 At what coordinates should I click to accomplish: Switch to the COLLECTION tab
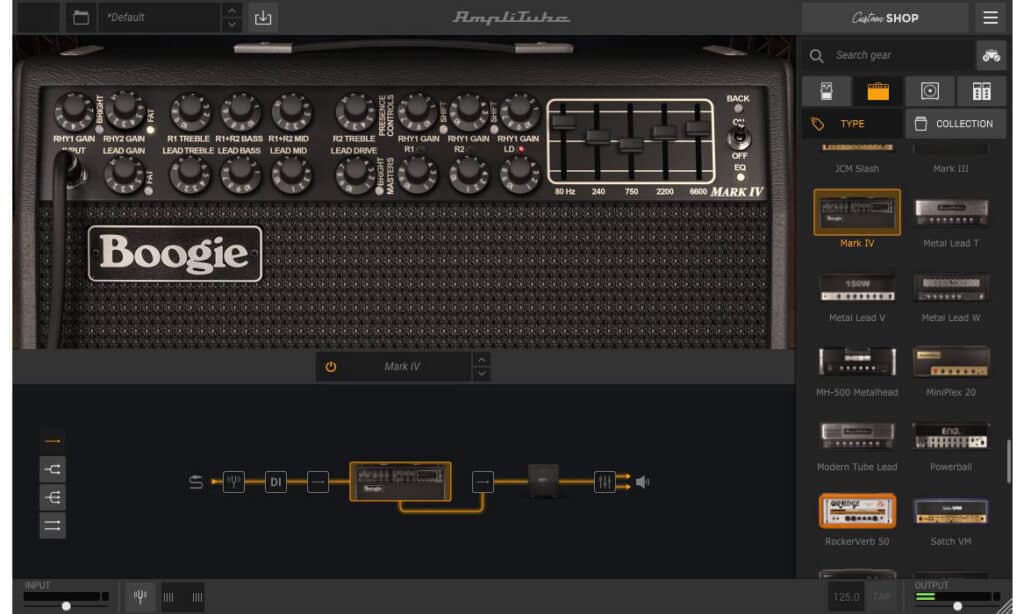point(955,123)
